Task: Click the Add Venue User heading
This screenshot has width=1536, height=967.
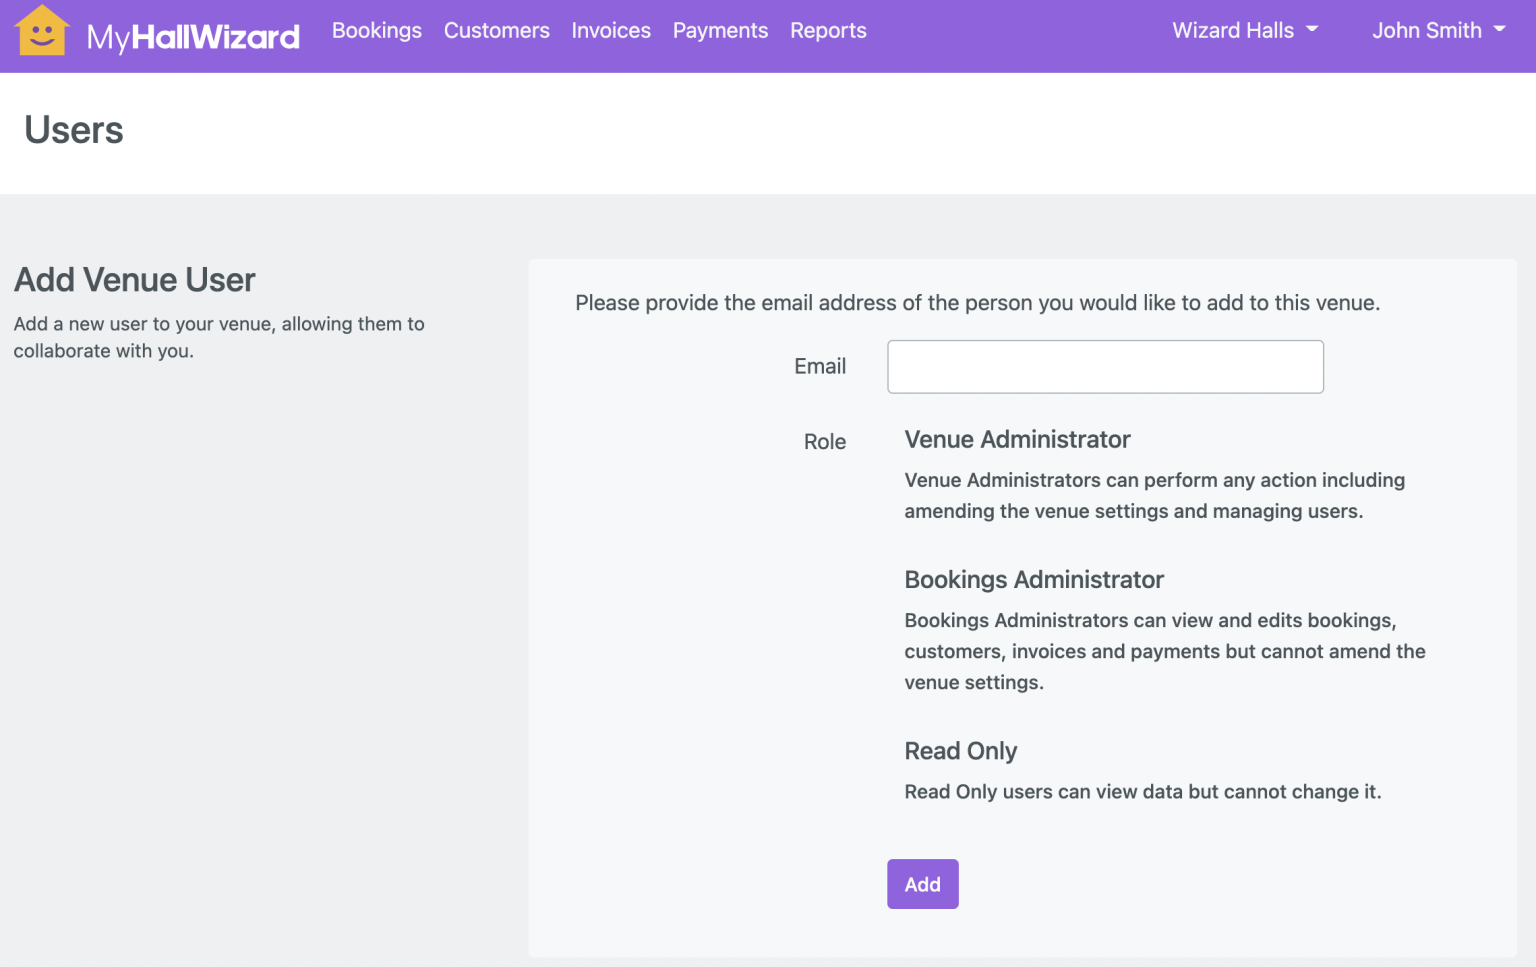Action: point(134,280)
